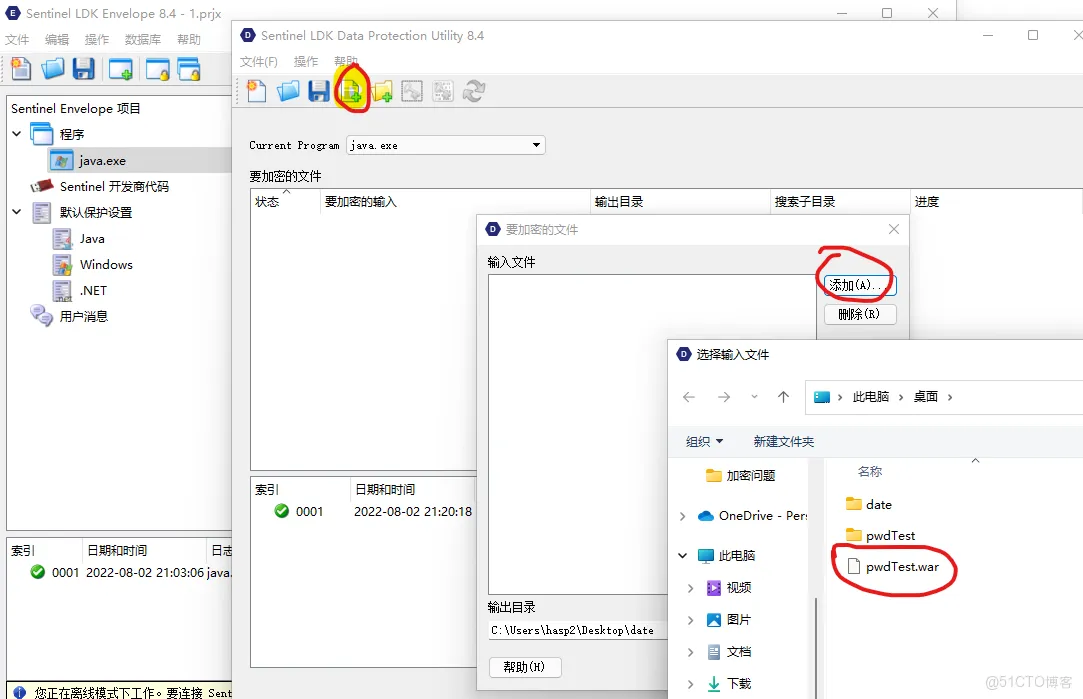Image resolution: width=1083 pixels, height=699 pixels.
Task: Click New project icon in Envelope toolbar
Action: (x=21, y=69)
